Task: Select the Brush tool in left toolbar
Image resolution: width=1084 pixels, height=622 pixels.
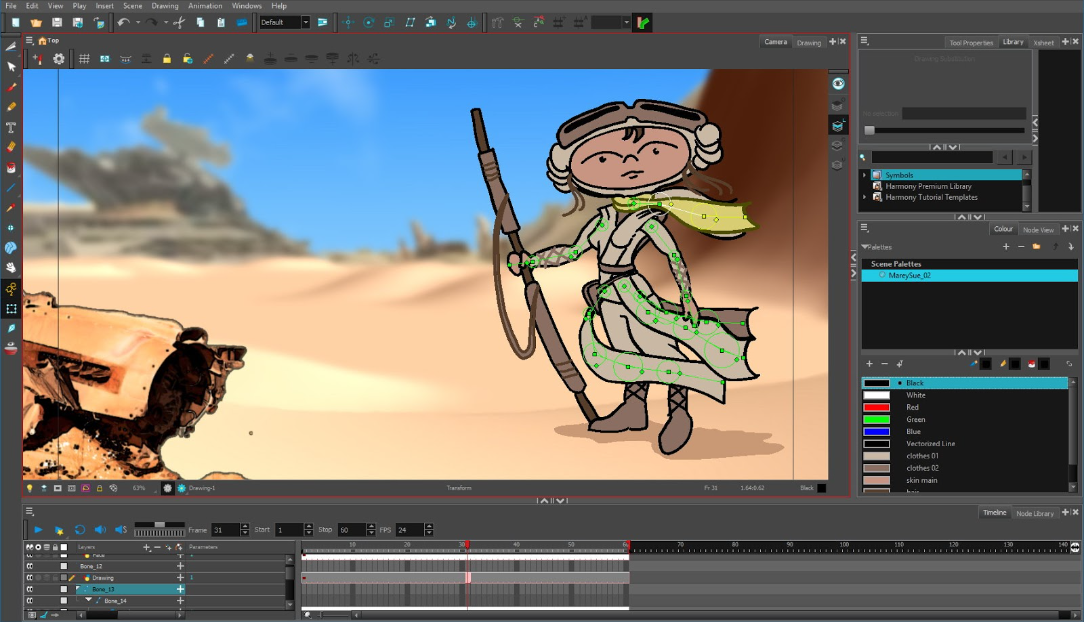Action: point(11,87)
